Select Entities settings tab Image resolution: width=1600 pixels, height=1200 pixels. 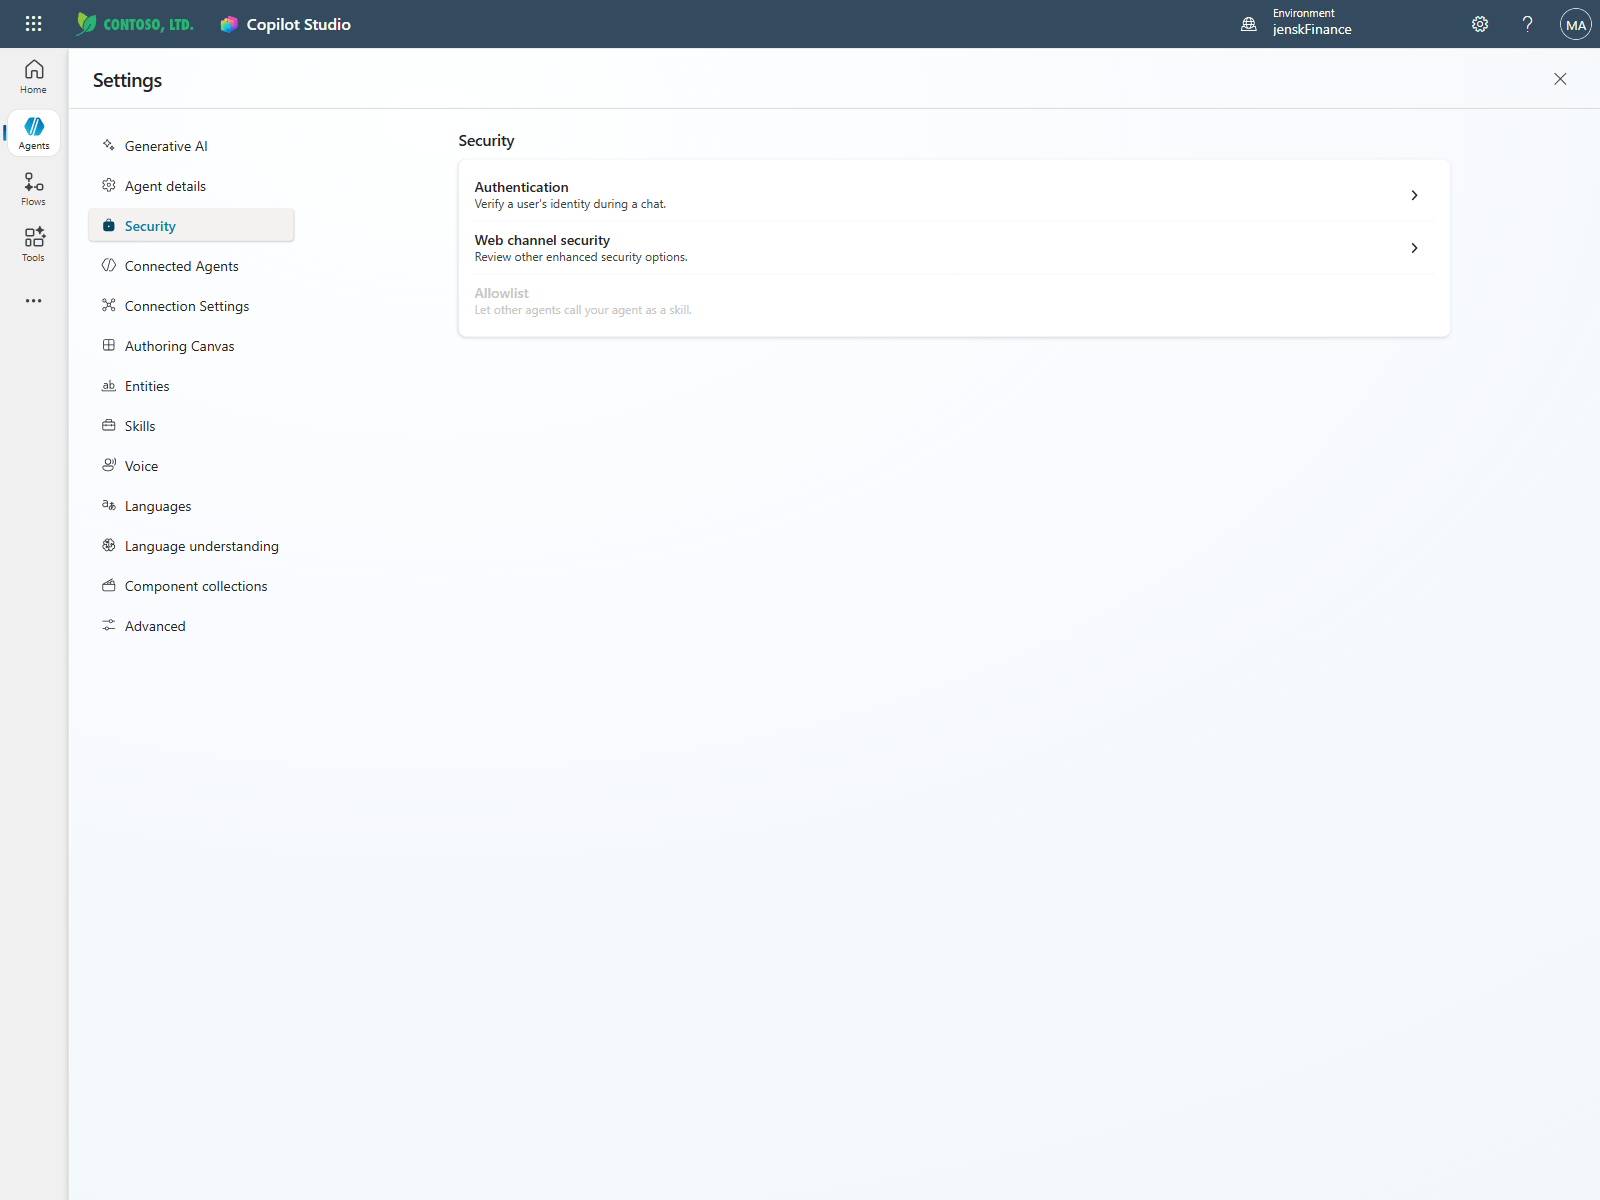(x=191, y=386)
